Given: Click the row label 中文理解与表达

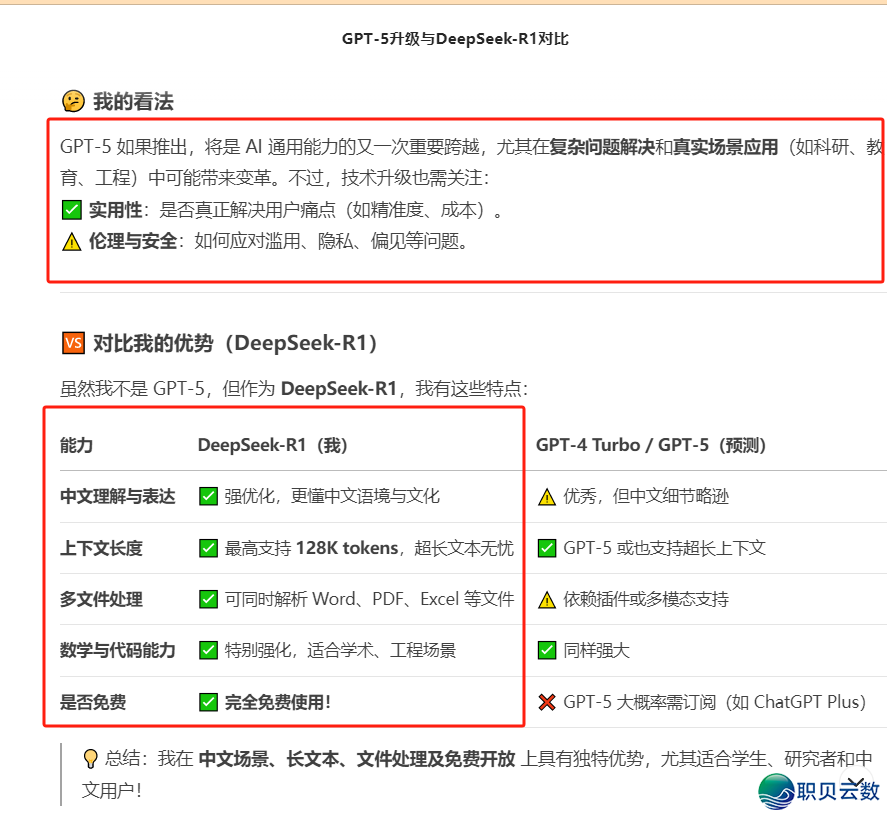Looking at the screenshot, I should click(118, 496).
